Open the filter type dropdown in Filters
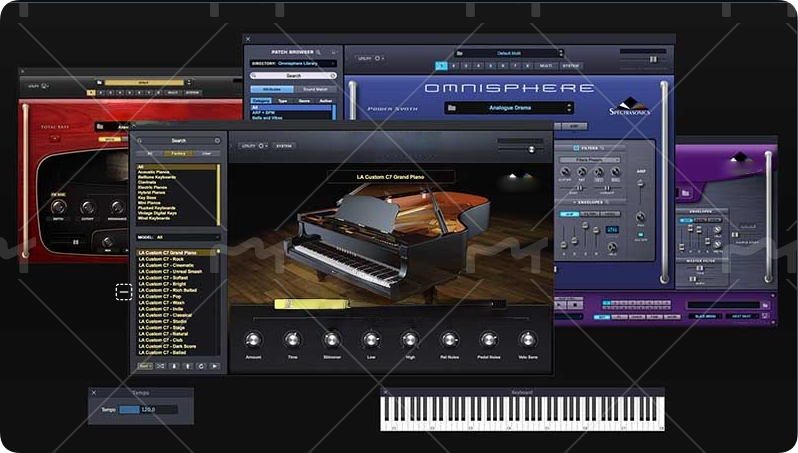 point(589,160)
